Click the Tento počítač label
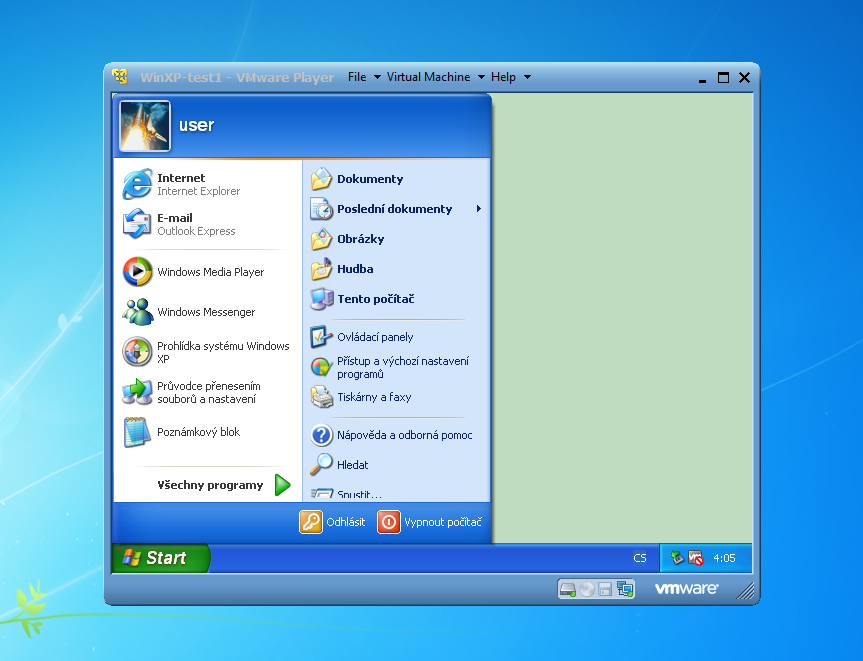 376,299
